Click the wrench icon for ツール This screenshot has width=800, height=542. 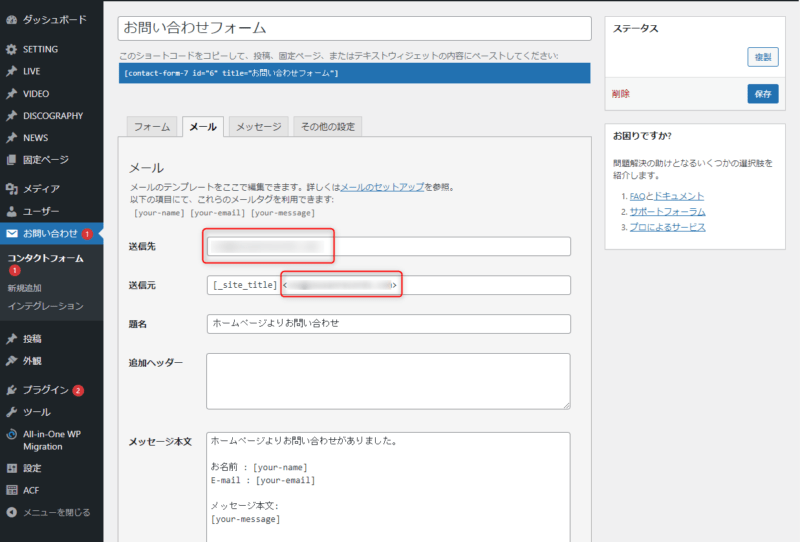pyautogui.click(x=11, y=411)
